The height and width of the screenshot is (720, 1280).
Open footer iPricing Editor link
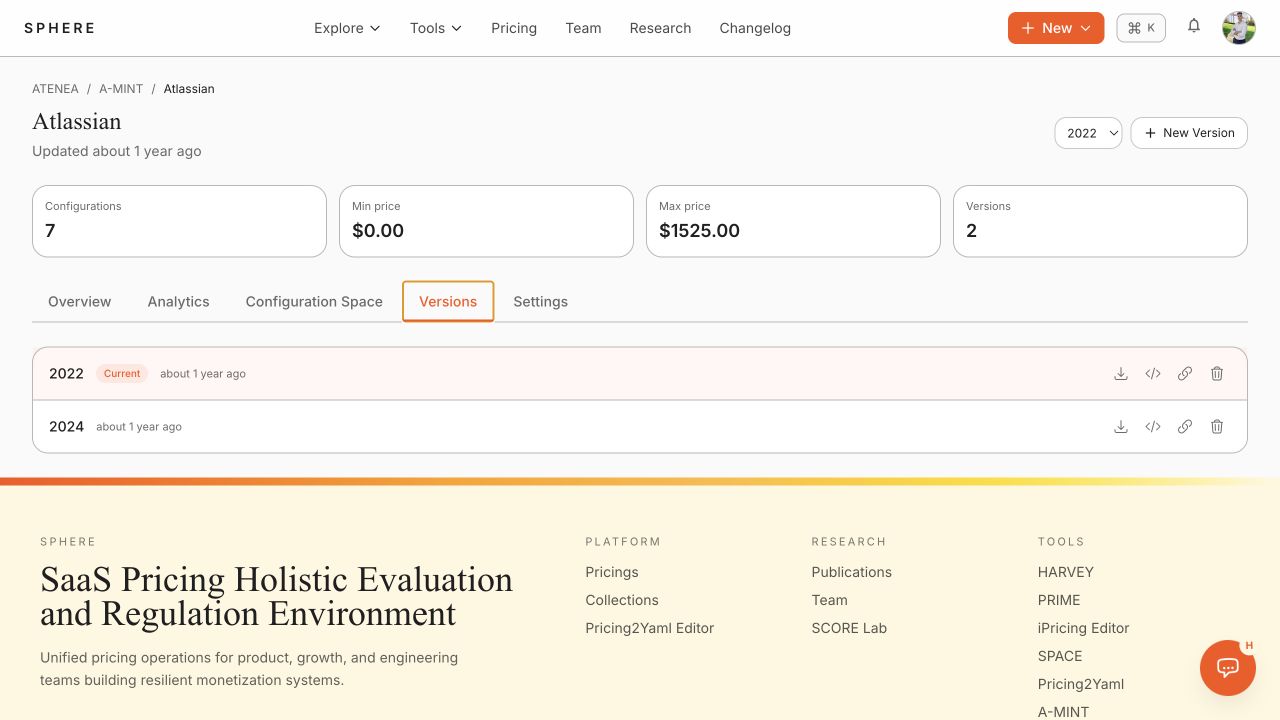point(1083,628)
